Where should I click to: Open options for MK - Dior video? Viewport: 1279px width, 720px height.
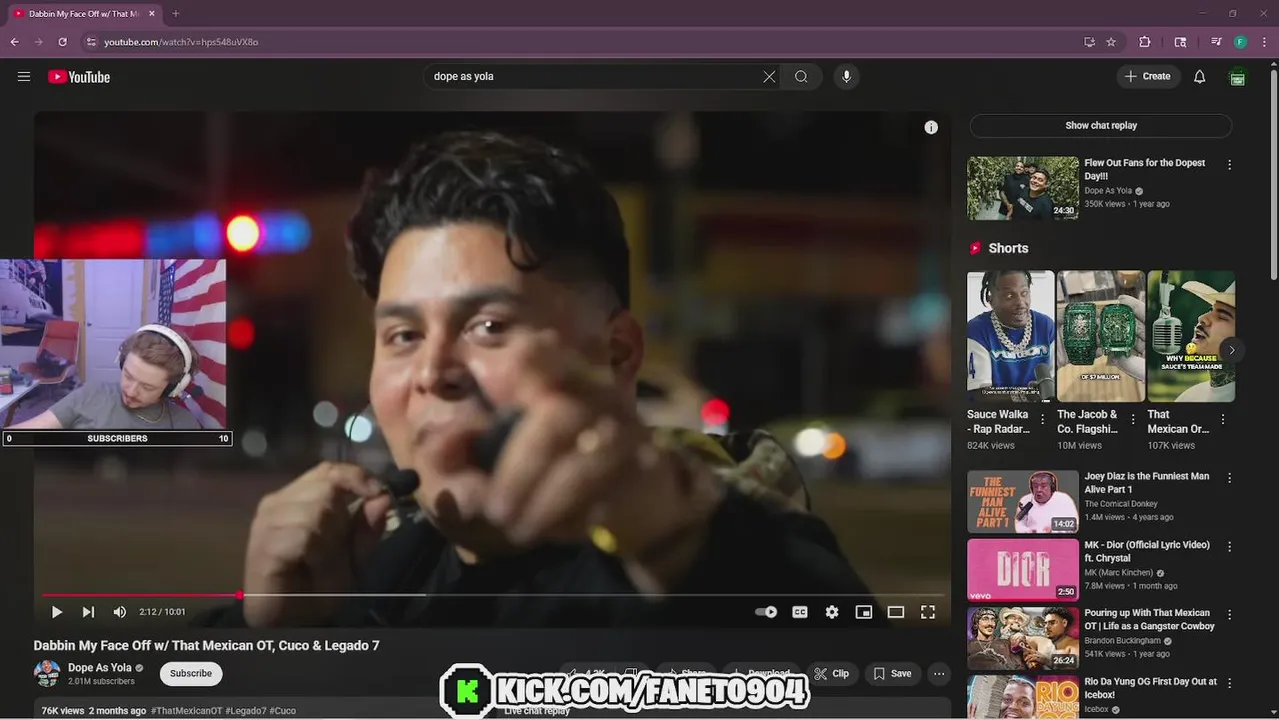[x=1229, y=547]
